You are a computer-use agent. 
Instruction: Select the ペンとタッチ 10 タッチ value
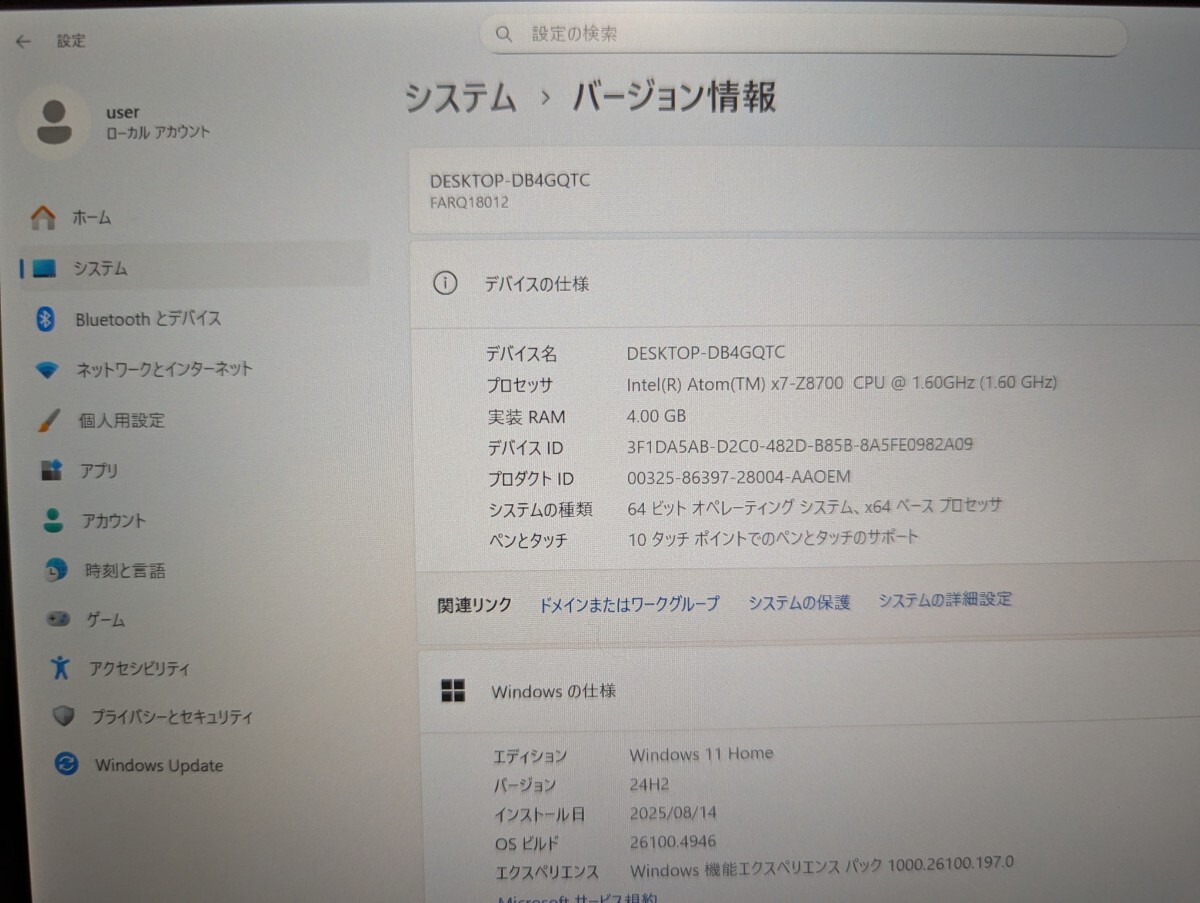point(774,537)
